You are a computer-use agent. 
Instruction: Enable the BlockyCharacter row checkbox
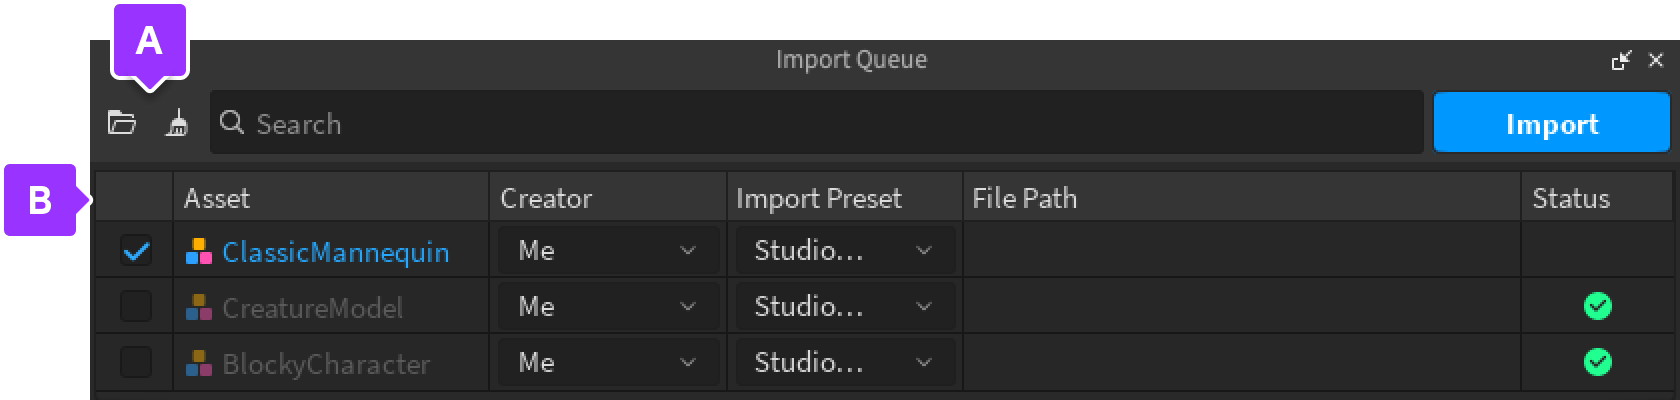point(136,362)
